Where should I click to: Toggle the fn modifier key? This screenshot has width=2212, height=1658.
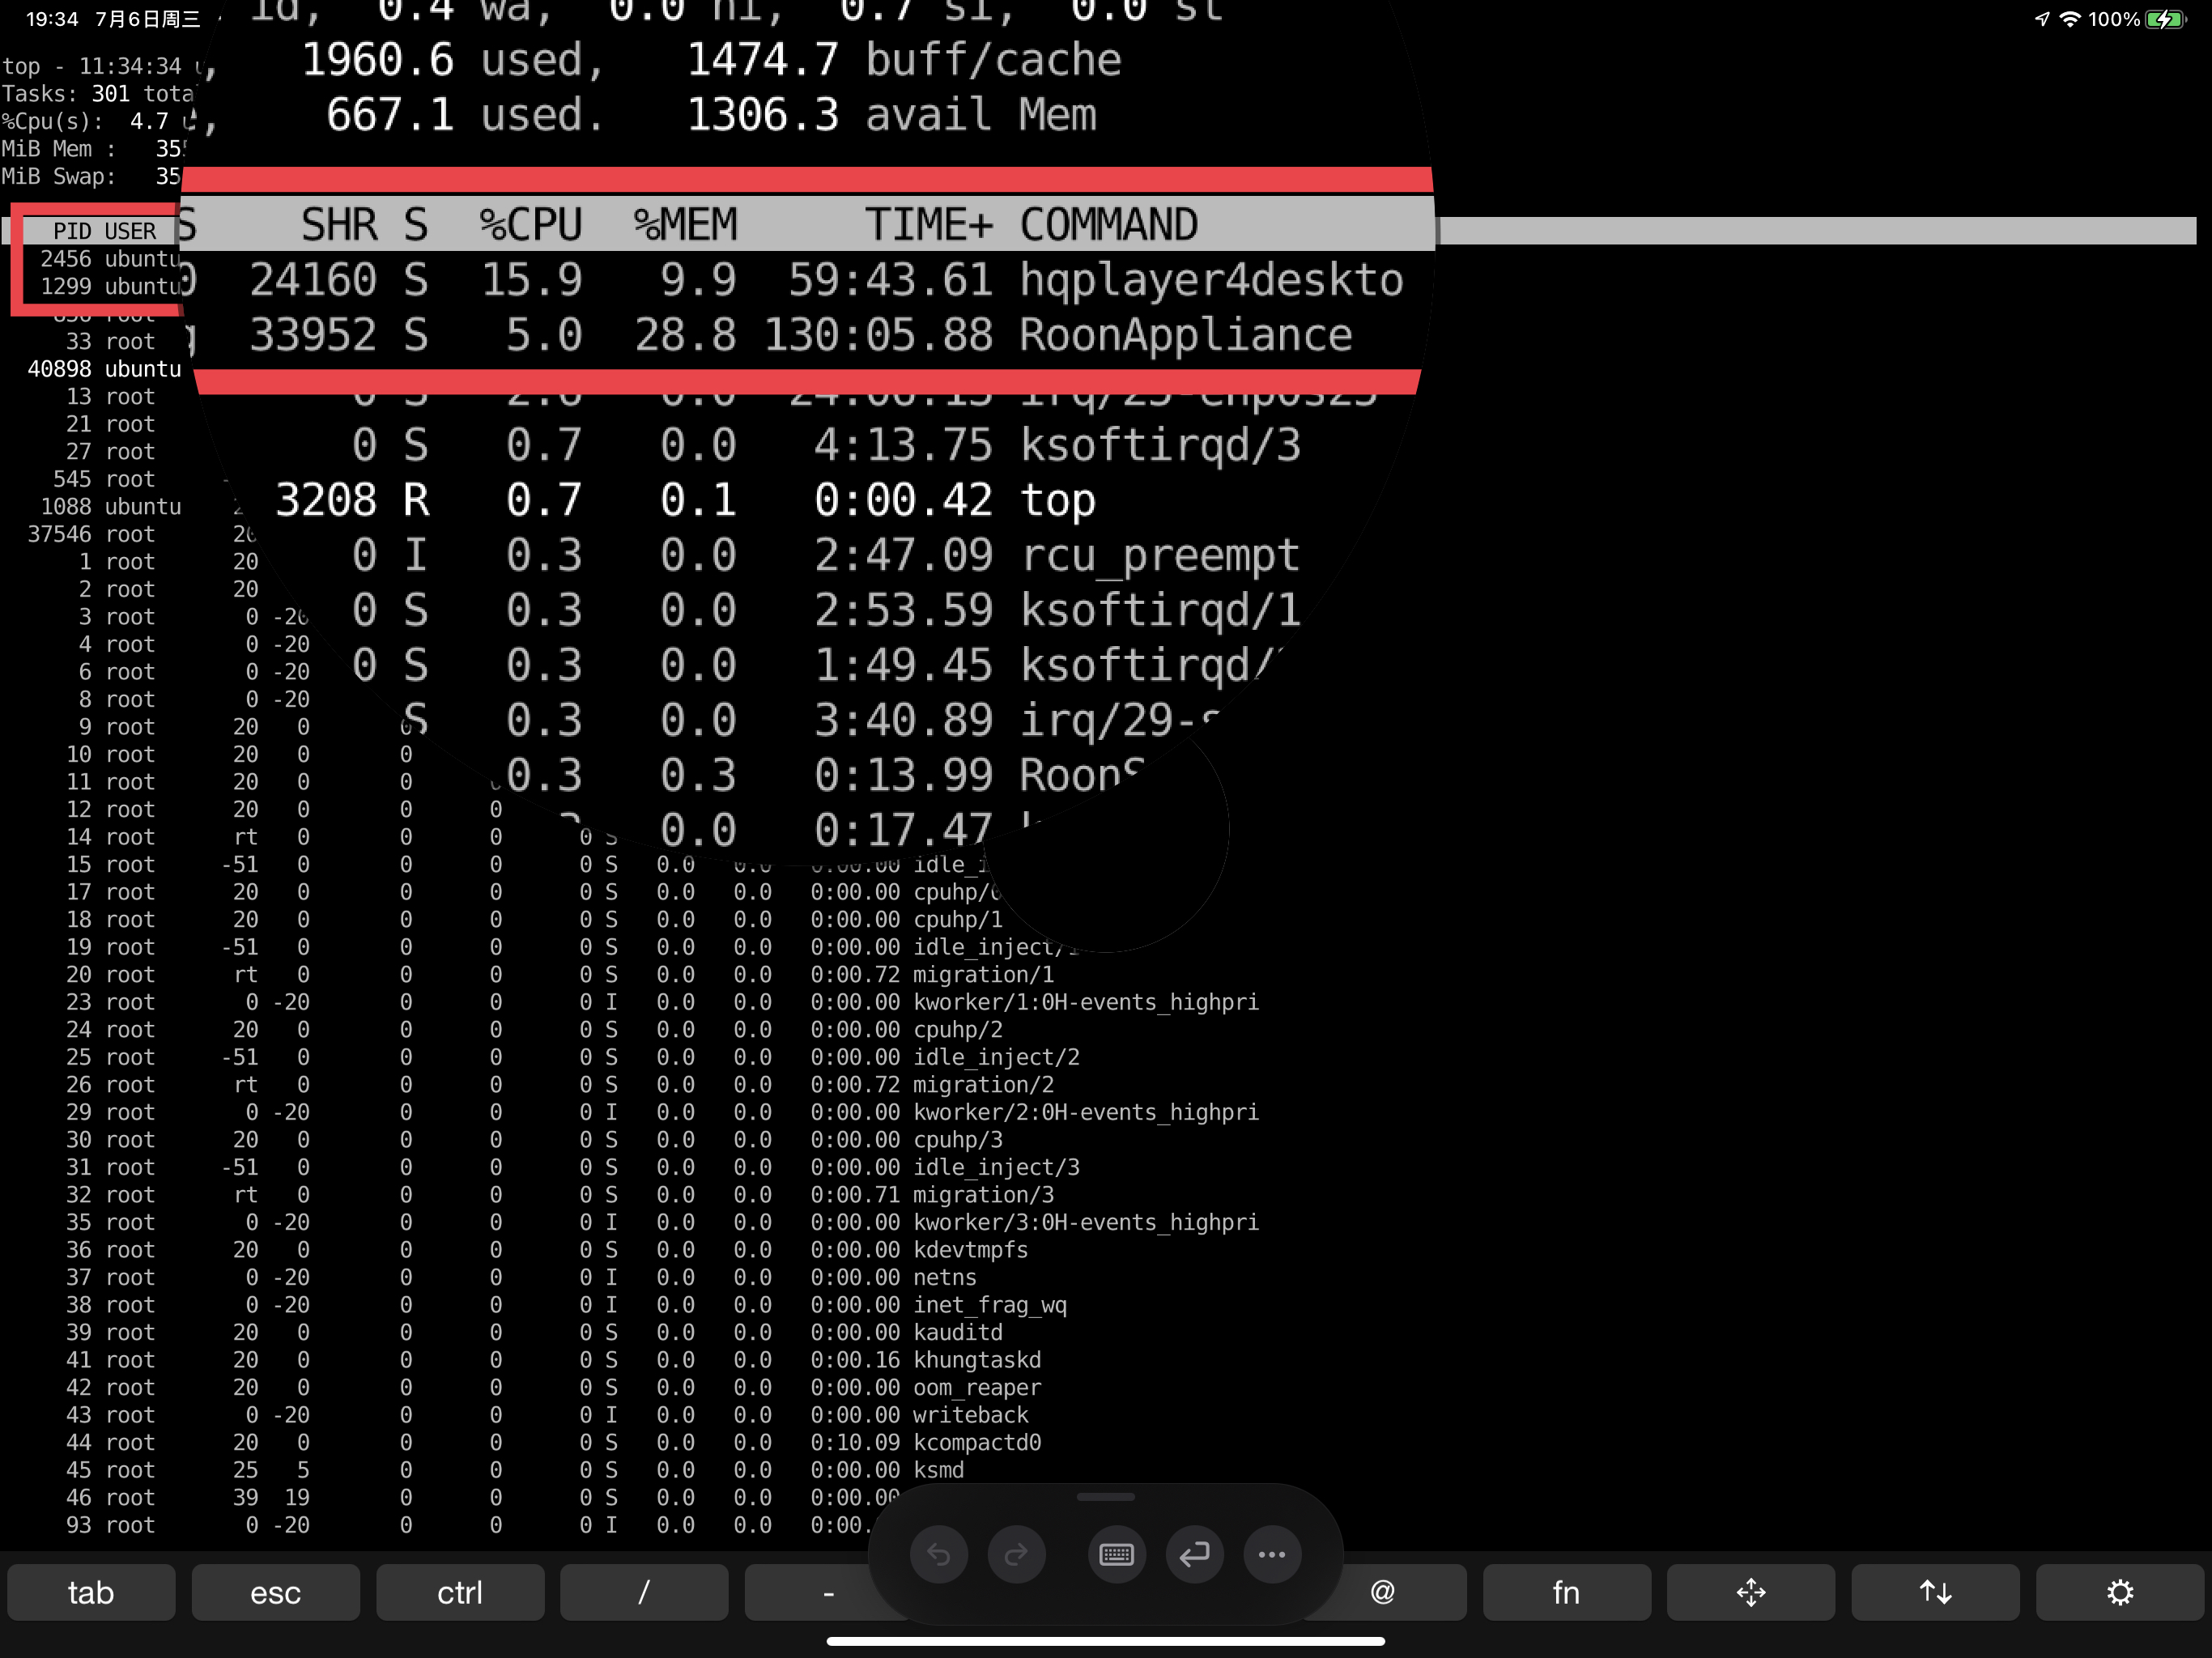(x=1566, y=1592)
